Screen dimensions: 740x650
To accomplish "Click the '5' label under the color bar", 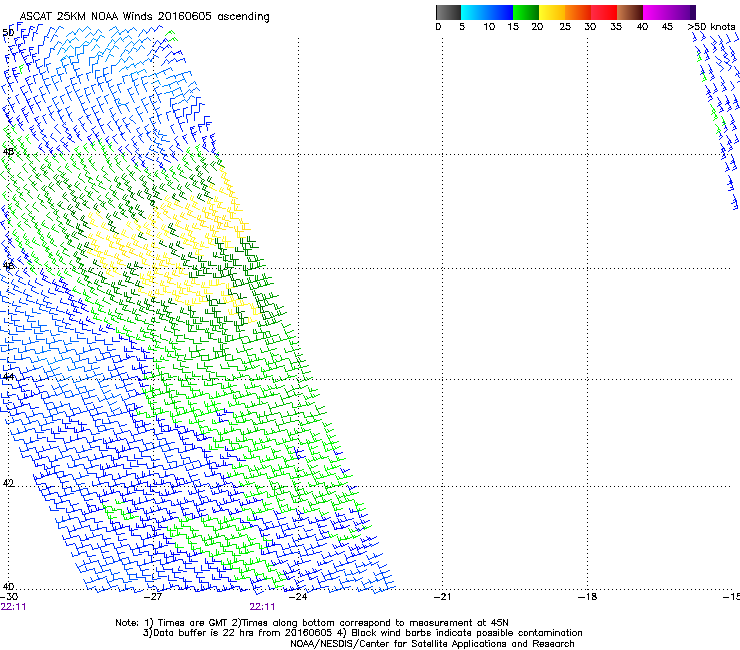I will pos(462,27).
